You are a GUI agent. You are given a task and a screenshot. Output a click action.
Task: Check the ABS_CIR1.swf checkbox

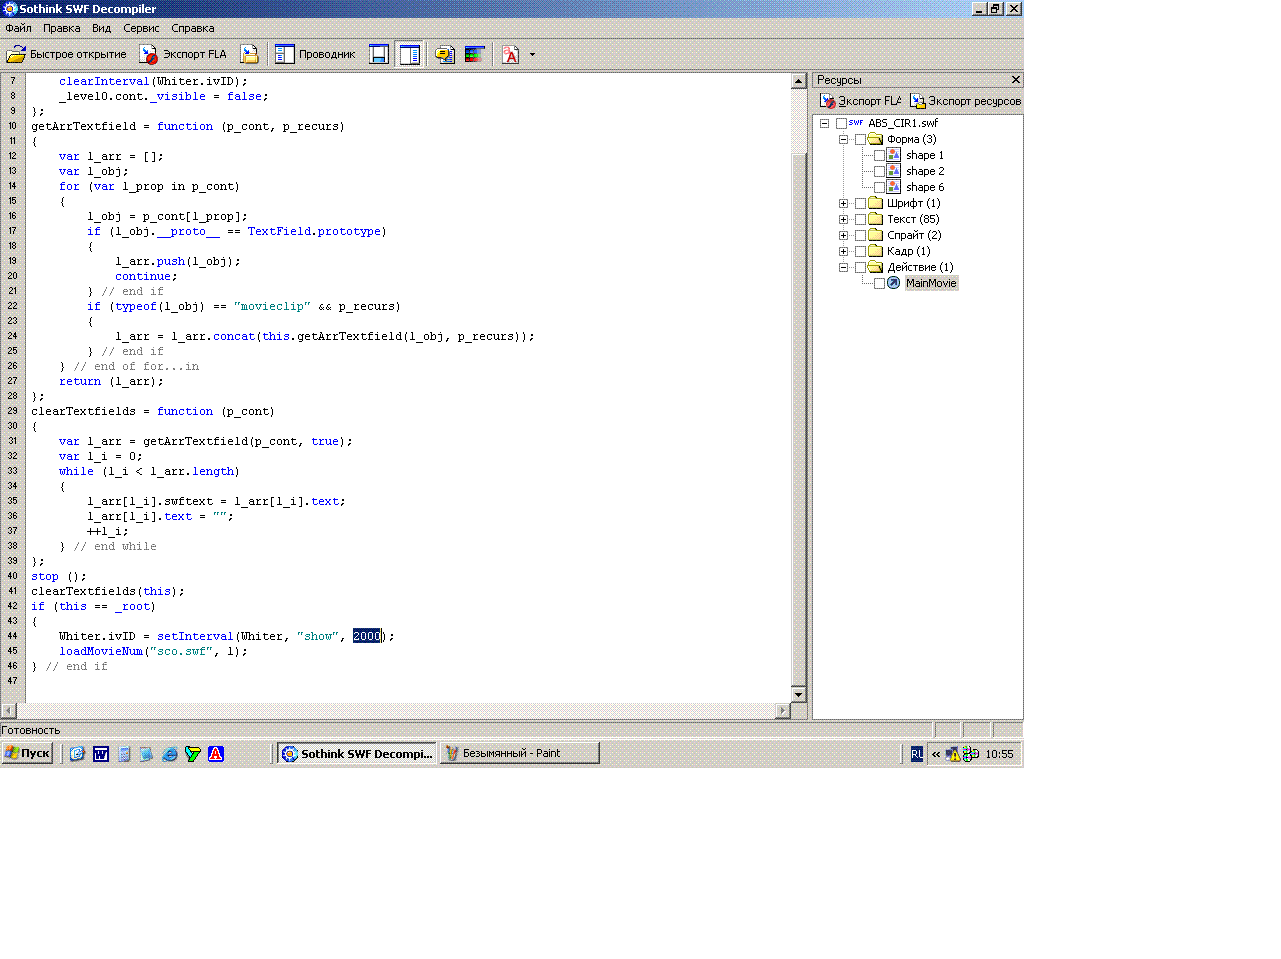pos(841,123)
